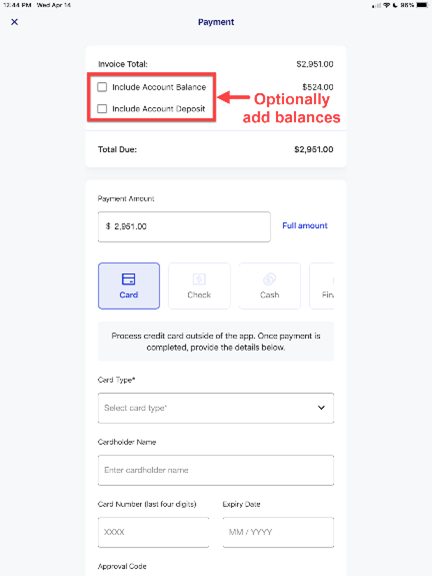Enable Include Account Balance checkbox
This screenshot has width=432, height=576.
pyautogui.click(x=102, y=87)
